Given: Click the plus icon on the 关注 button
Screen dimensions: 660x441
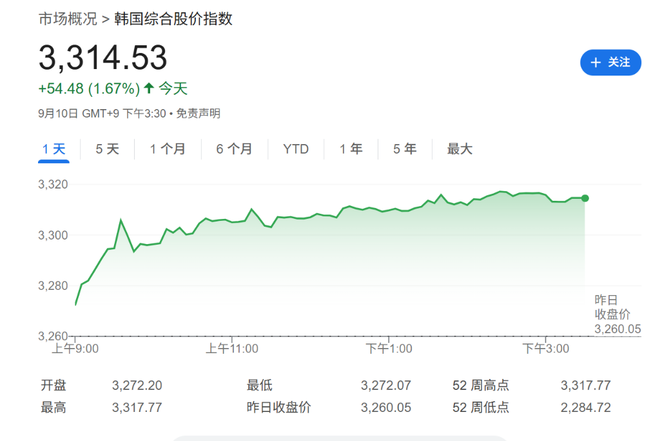Looking at the screenshot, I should point(597,62).
